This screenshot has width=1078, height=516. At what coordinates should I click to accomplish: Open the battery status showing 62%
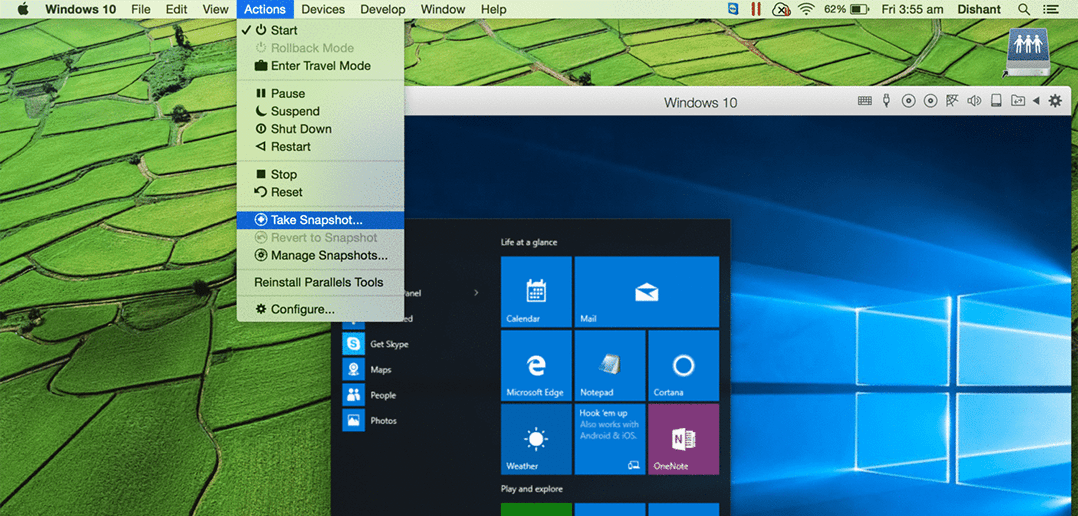tap(846, 9)
